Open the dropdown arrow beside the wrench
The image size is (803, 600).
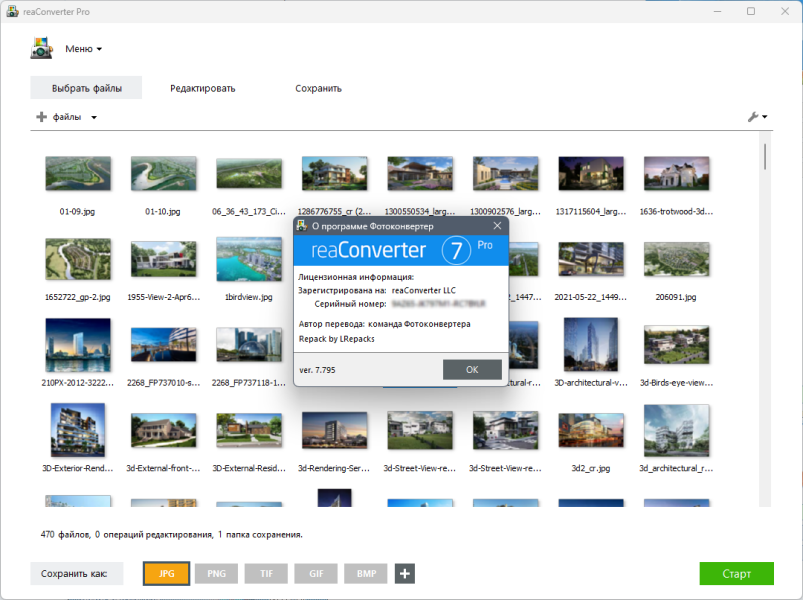(x=765, y=117)
